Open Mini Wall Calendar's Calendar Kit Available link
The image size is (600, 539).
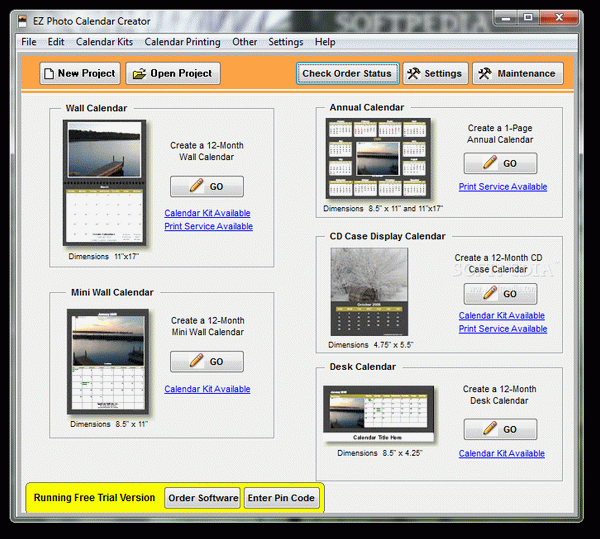click(x=207, y=389)
